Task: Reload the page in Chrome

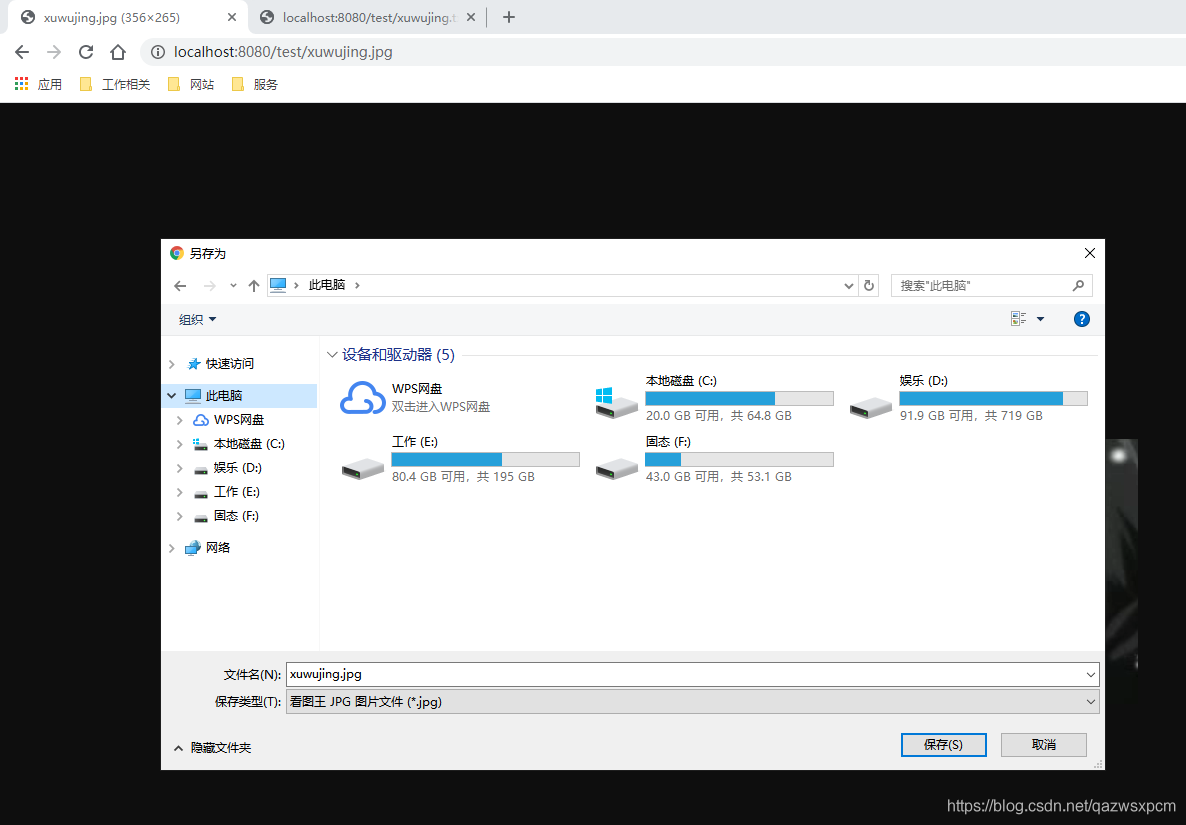Action: tap(85, 52)
